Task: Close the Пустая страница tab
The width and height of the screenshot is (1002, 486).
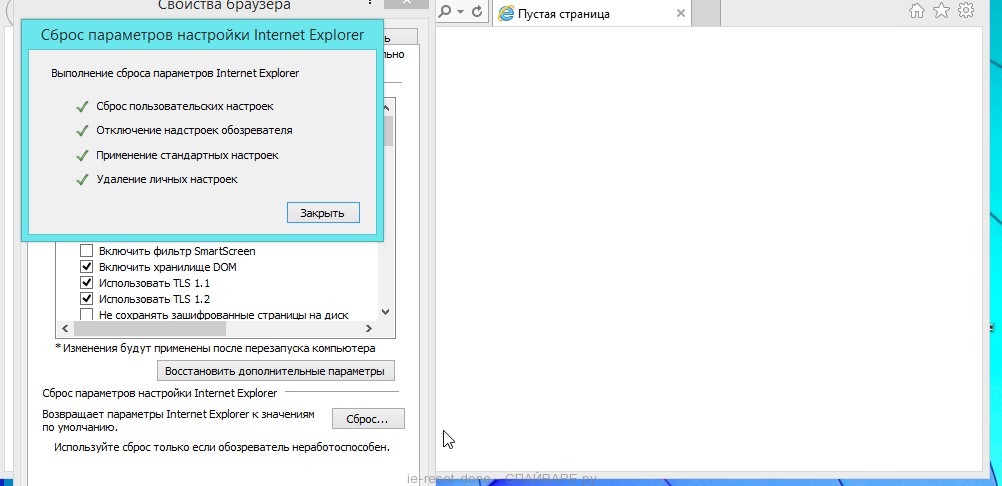Action: pos(681,13)
